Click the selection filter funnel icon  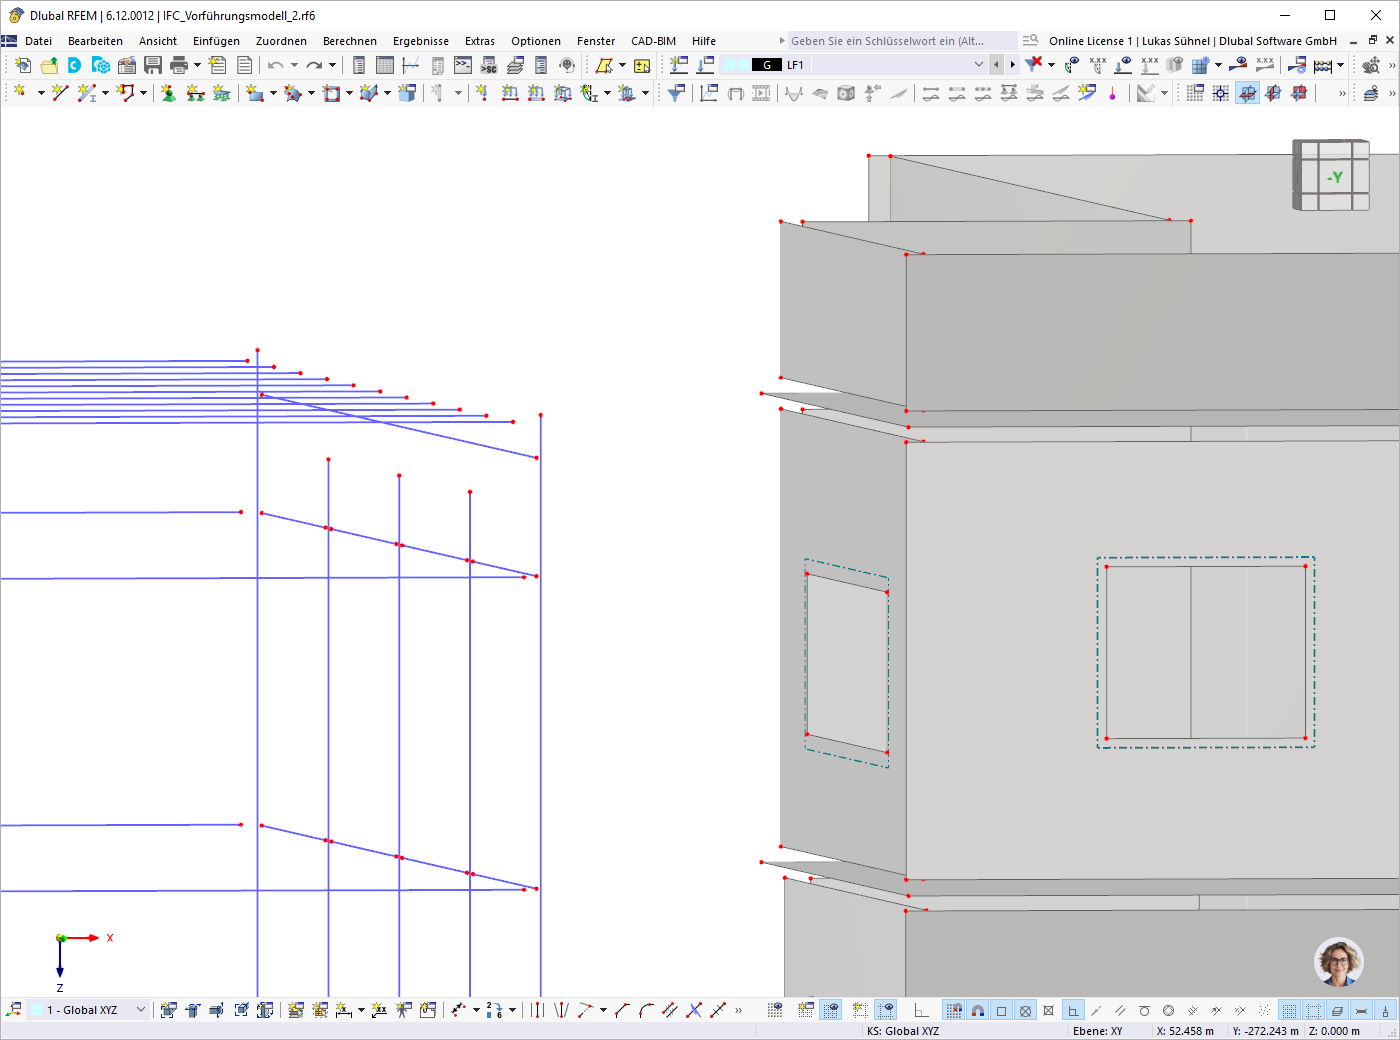coord(677,93)
